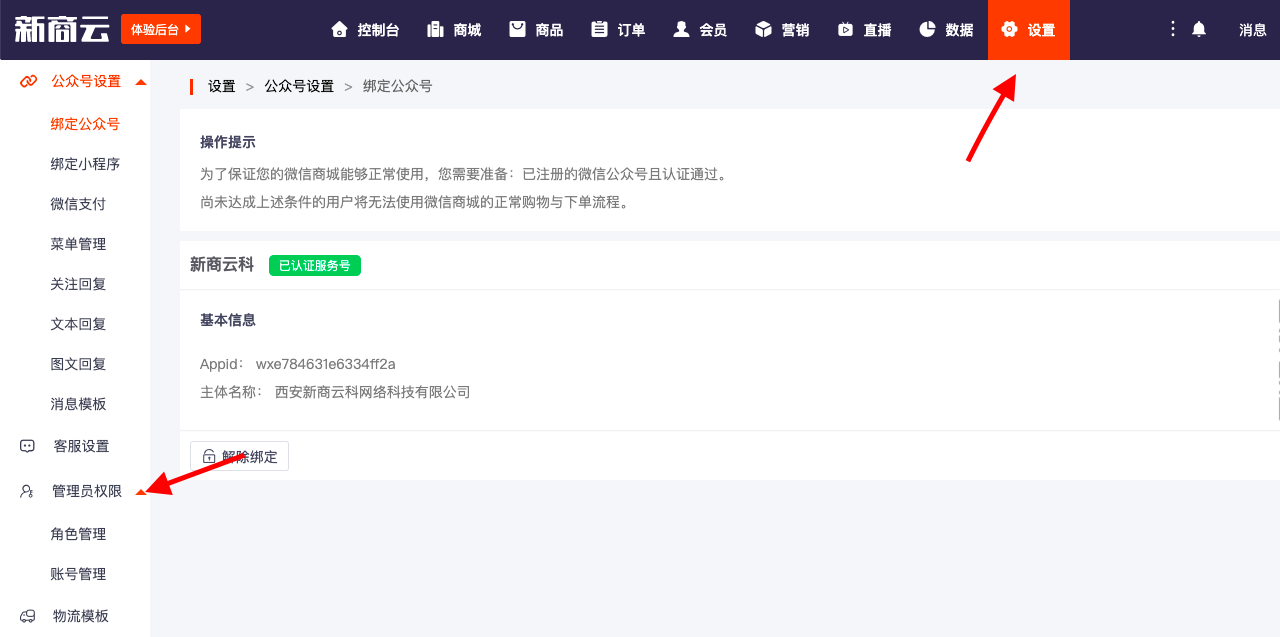Open 消息模板 in the sidebar
The image size is (1280, 637).
78,404
